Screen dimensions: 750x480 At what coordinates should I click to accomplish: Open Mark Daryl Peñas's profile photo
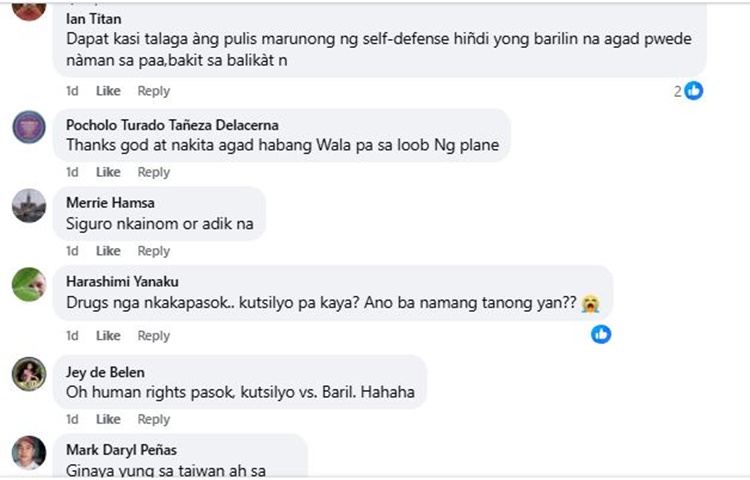pos(29,452)
